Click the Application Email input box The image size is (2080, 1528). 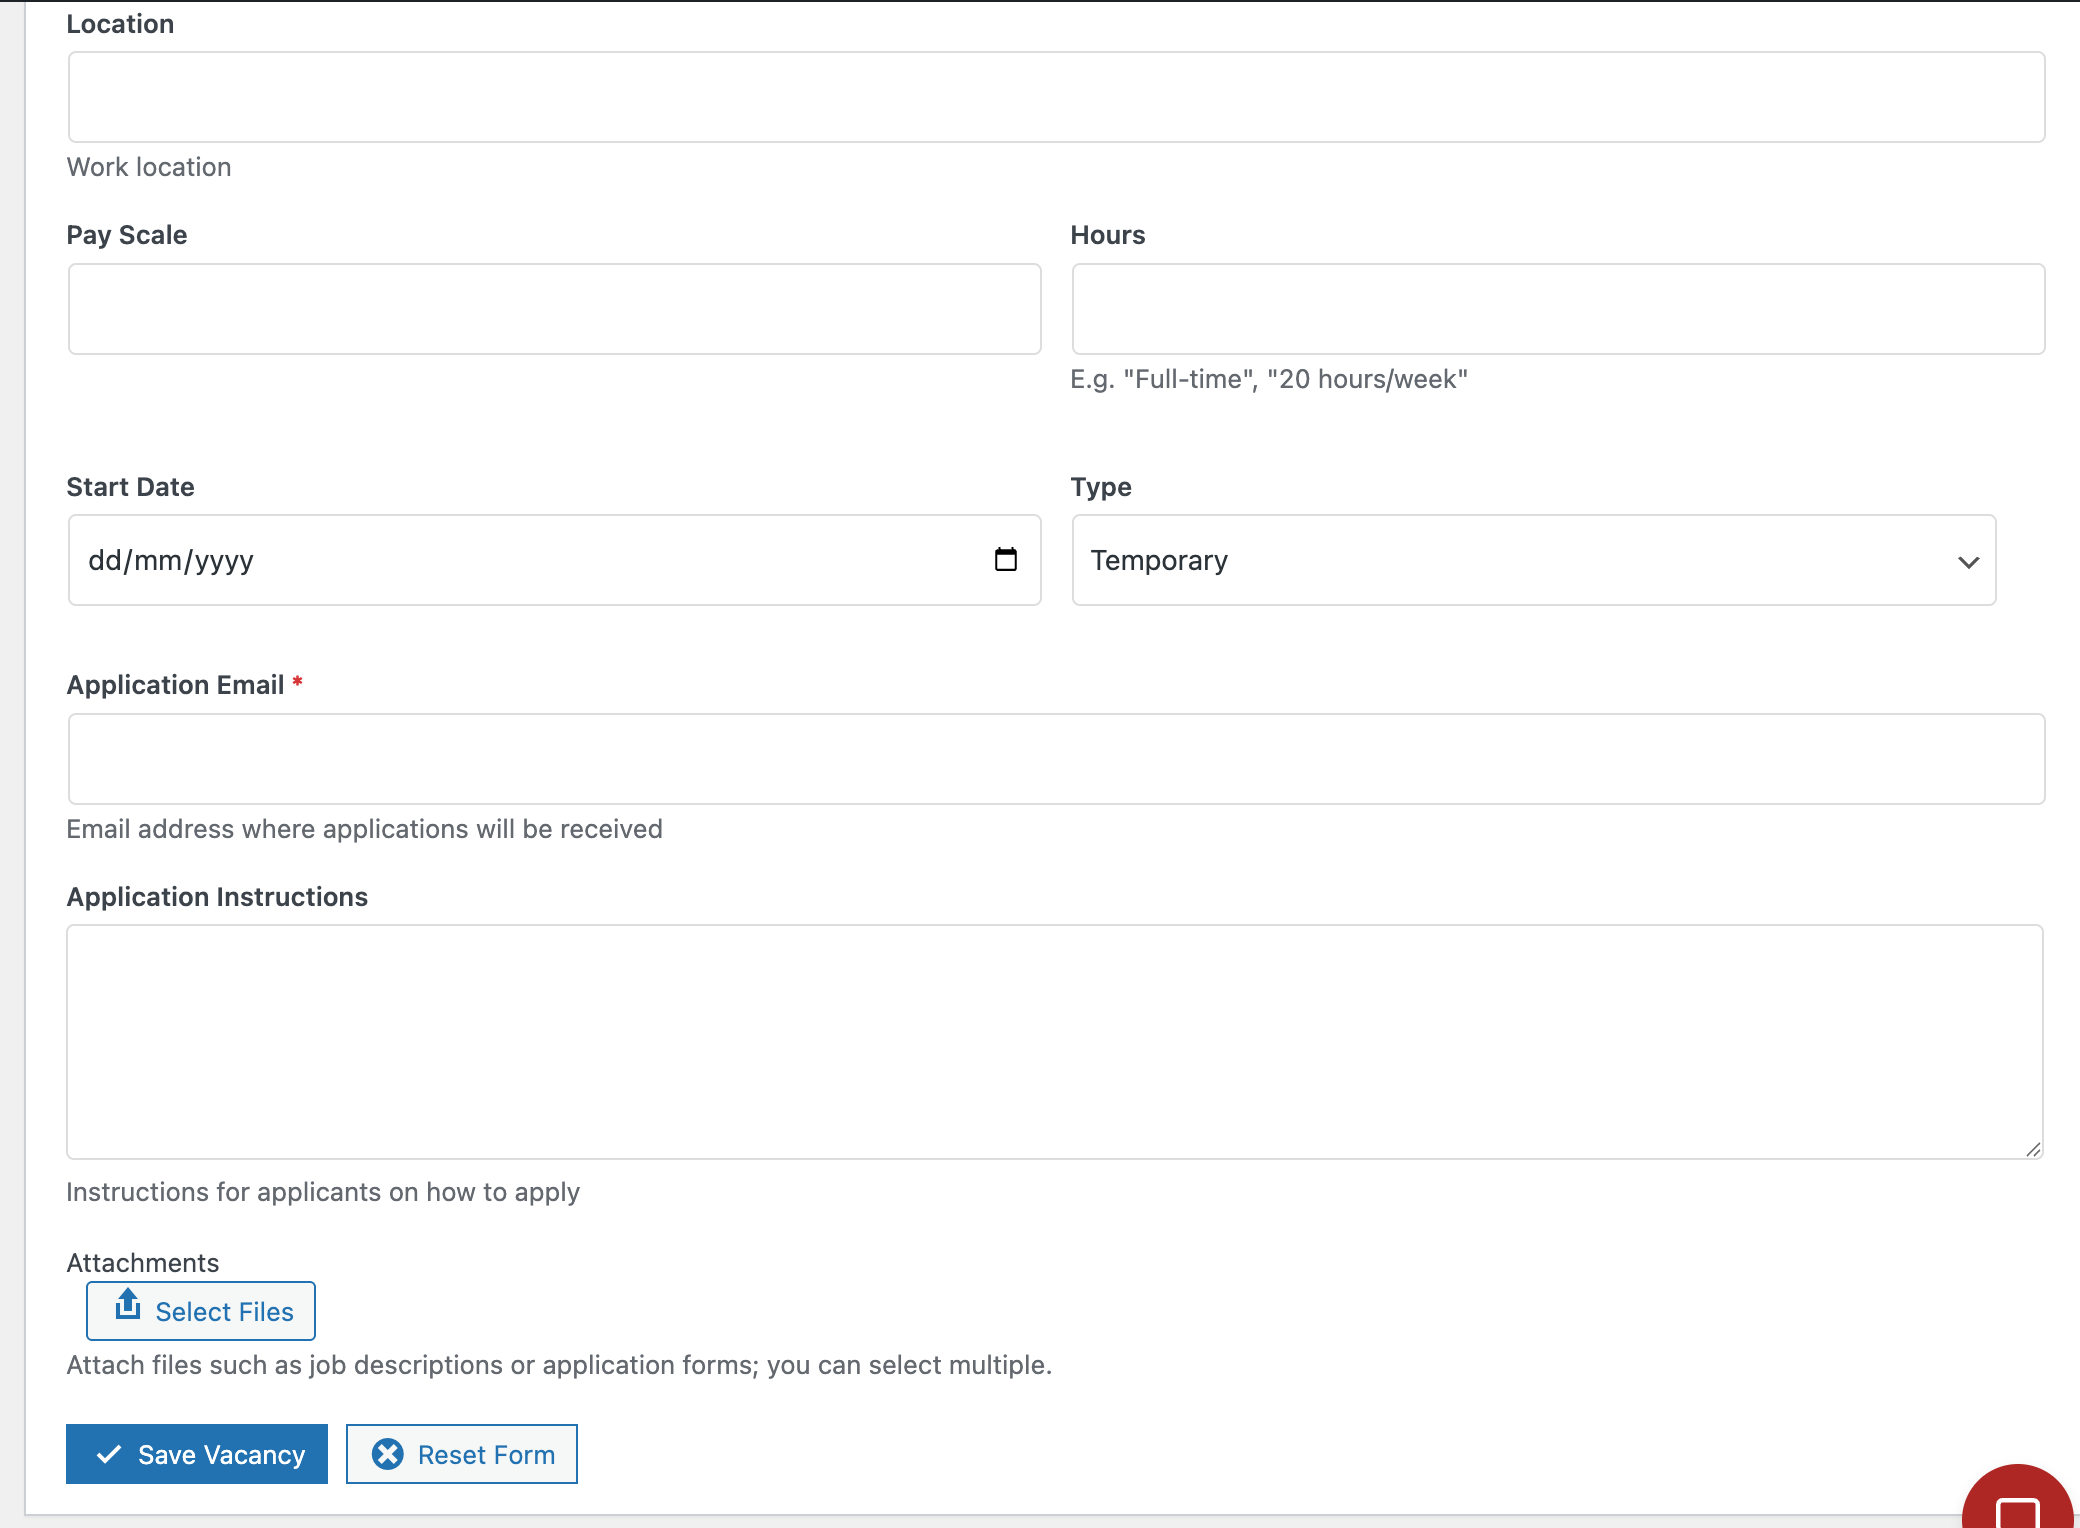(x=1055, y=759)
